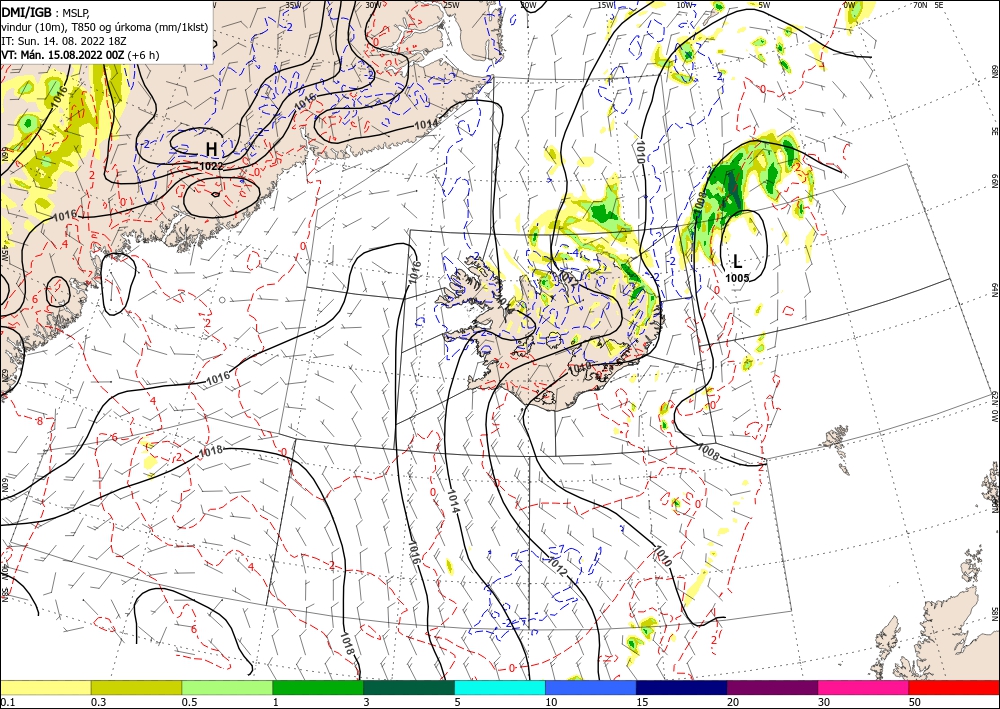This screenshot has height=709, width=1000.
Task: Click the olive 0.3–0.5 legend color band
Action: pyautogui.click(x=136, y=687)
